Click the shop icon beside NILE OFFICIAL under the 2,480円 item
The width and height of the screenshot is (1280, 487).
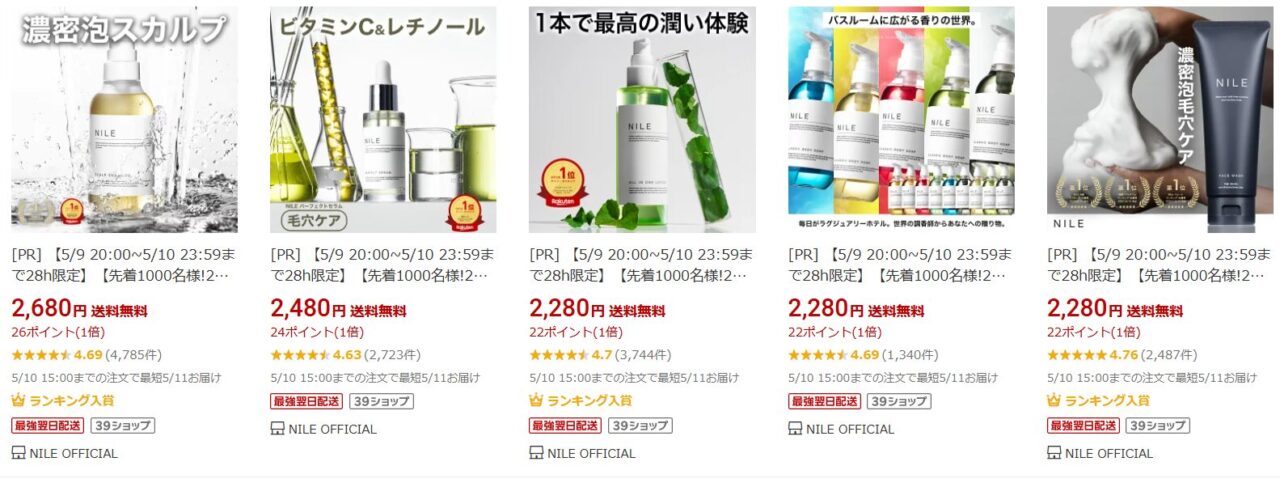coord(277,429)
